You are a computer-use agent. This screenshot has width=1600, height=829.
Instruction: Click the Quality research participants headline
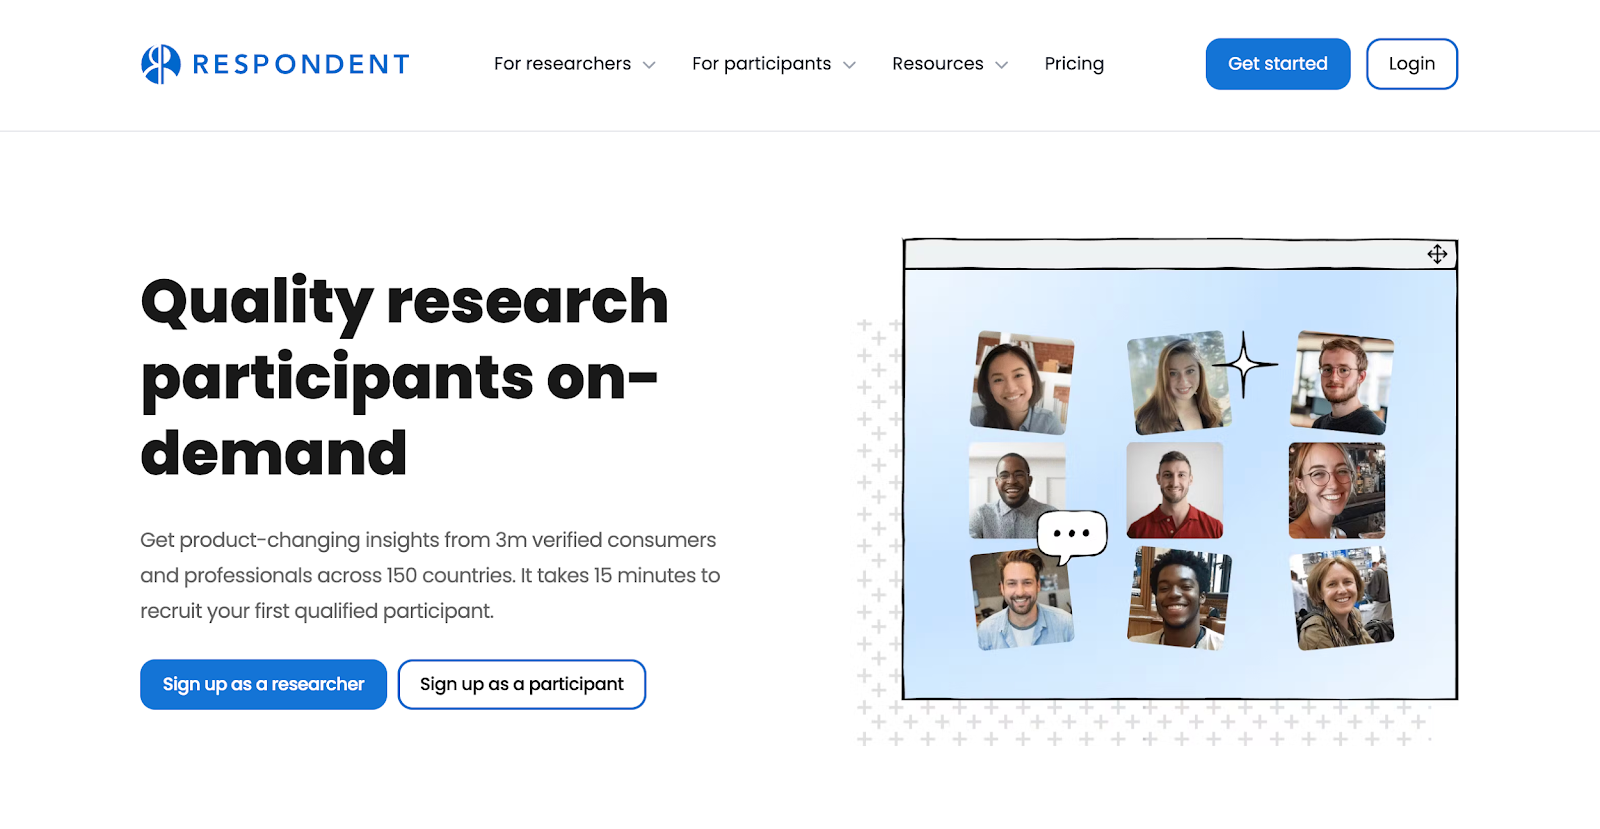[404, 376]
